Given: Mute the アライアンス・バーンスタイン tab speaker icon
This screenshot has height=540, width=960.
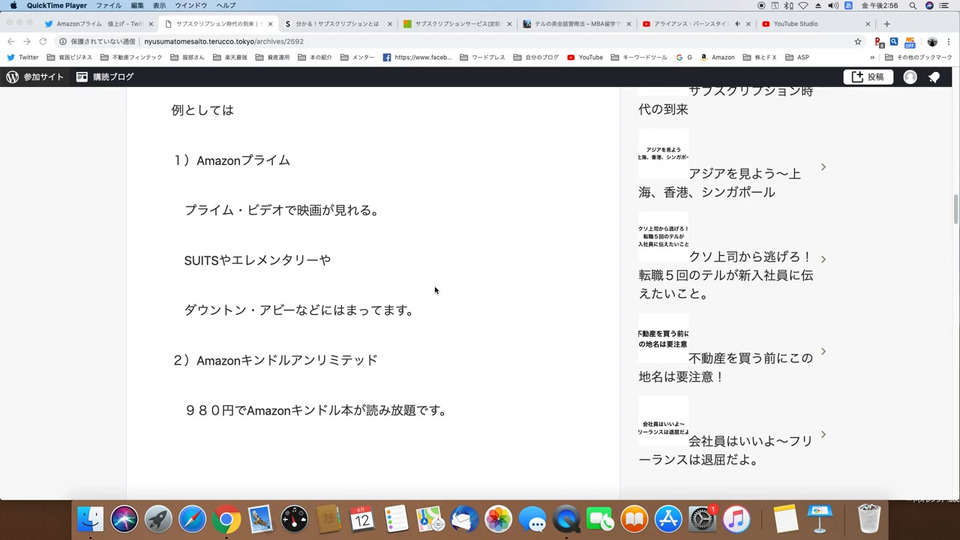Looking at the screenshot, I should pos(738,24).
